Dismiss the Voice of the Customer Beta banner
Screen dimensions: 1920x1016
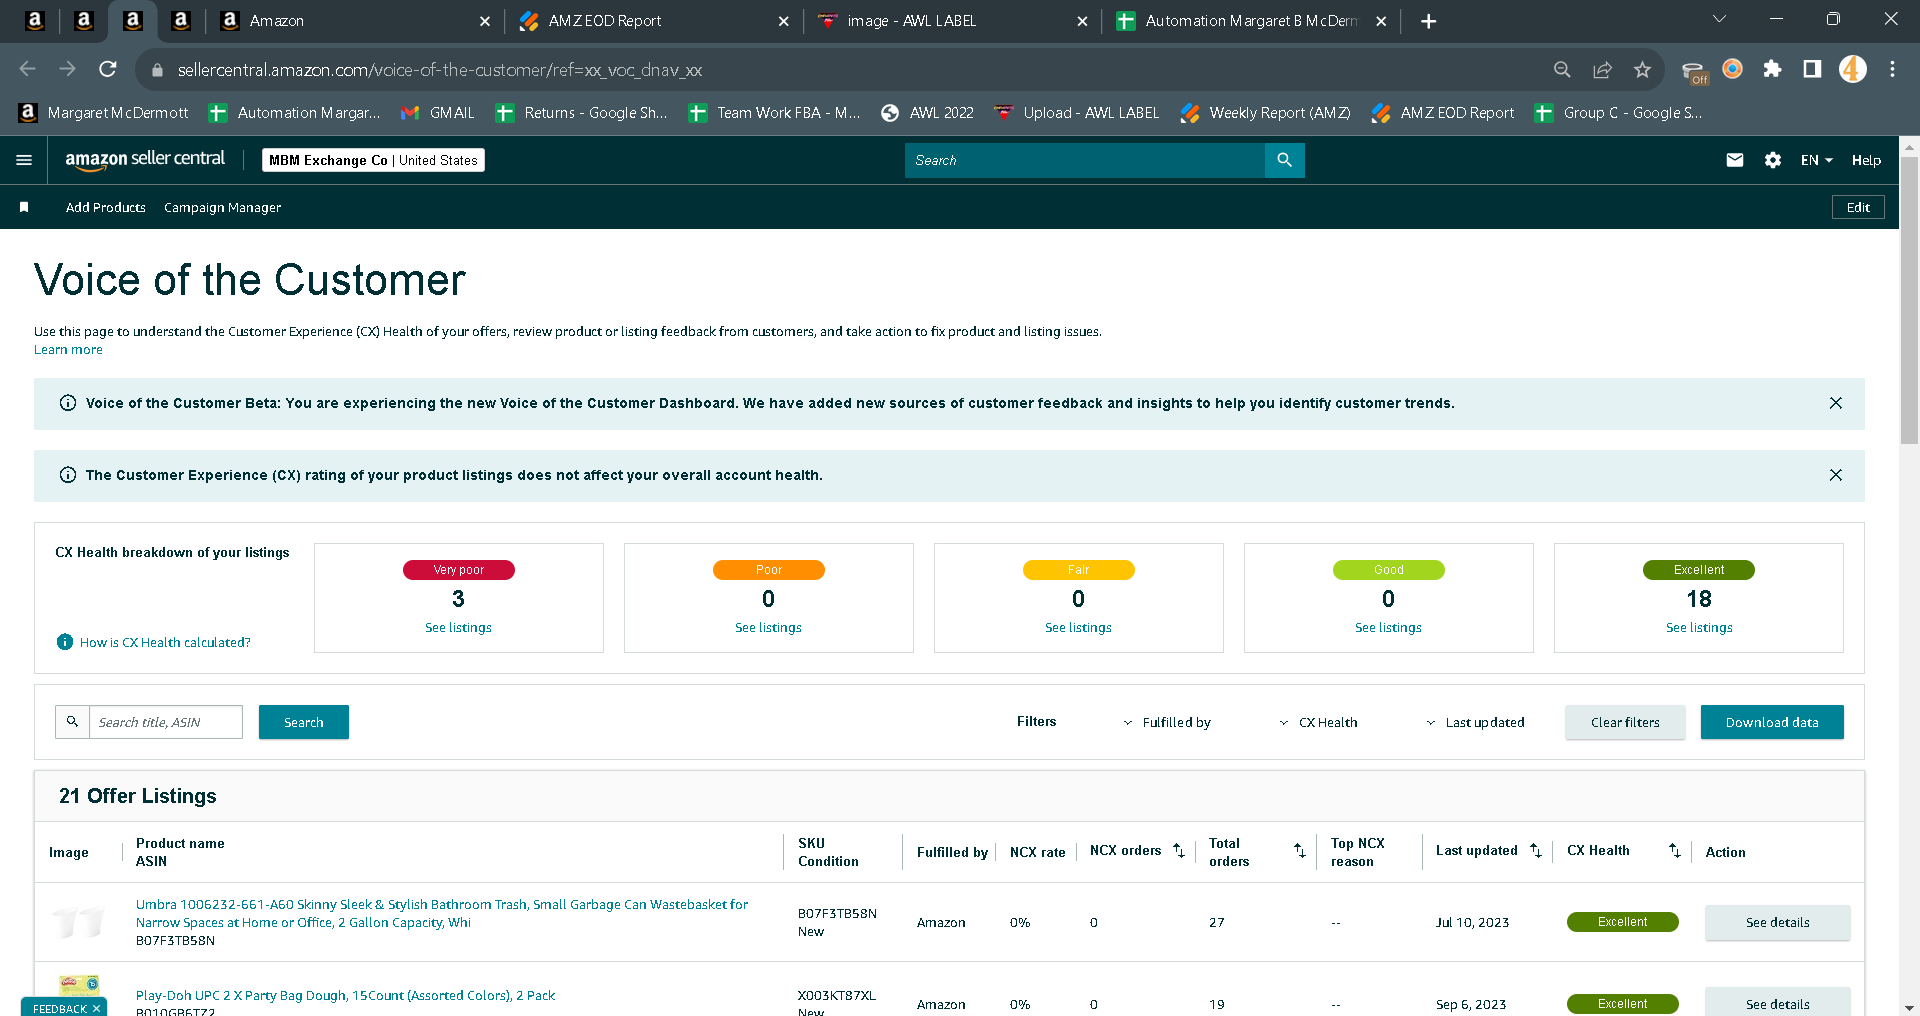[1836, 403]
